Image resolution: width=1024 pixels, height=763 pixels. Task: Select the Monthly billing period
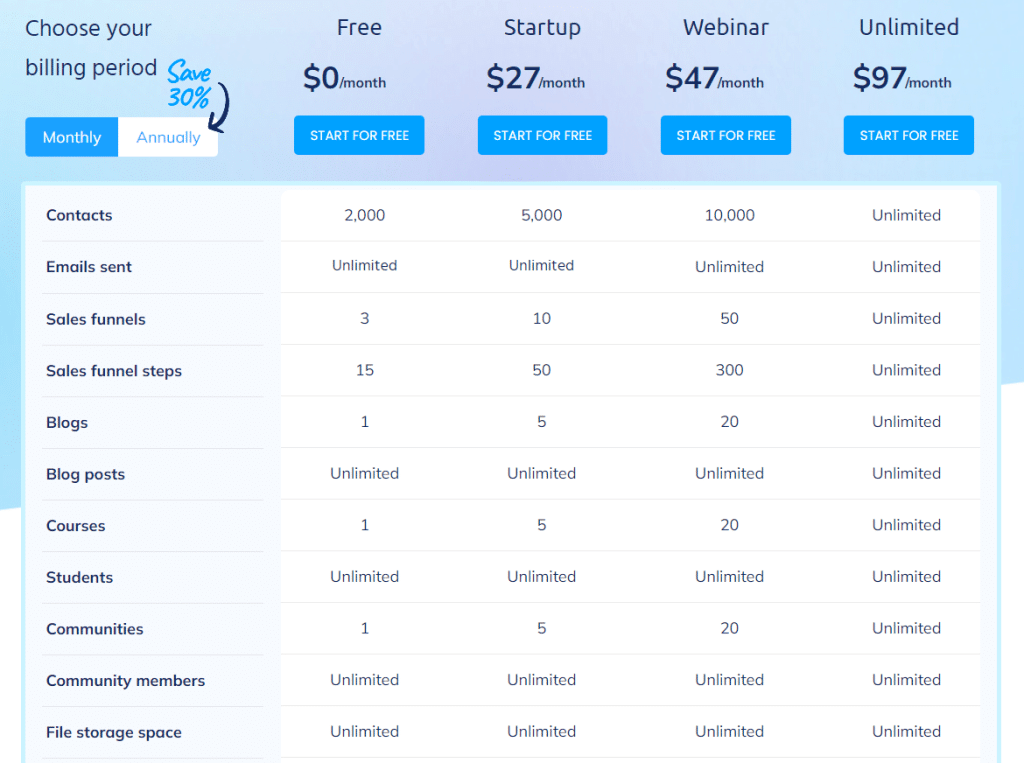point(72,137)
